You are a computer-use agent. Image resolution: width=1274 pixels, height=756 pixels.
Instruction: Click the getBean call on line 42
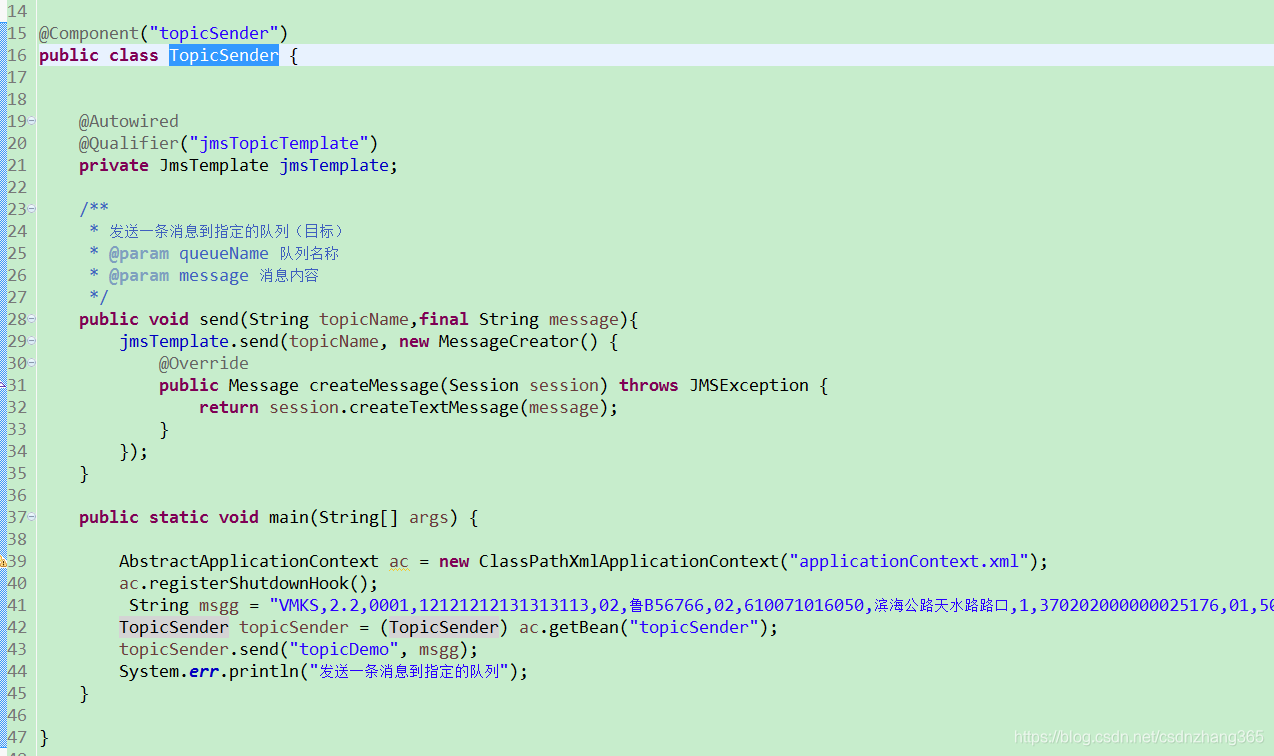pos(584,627)
